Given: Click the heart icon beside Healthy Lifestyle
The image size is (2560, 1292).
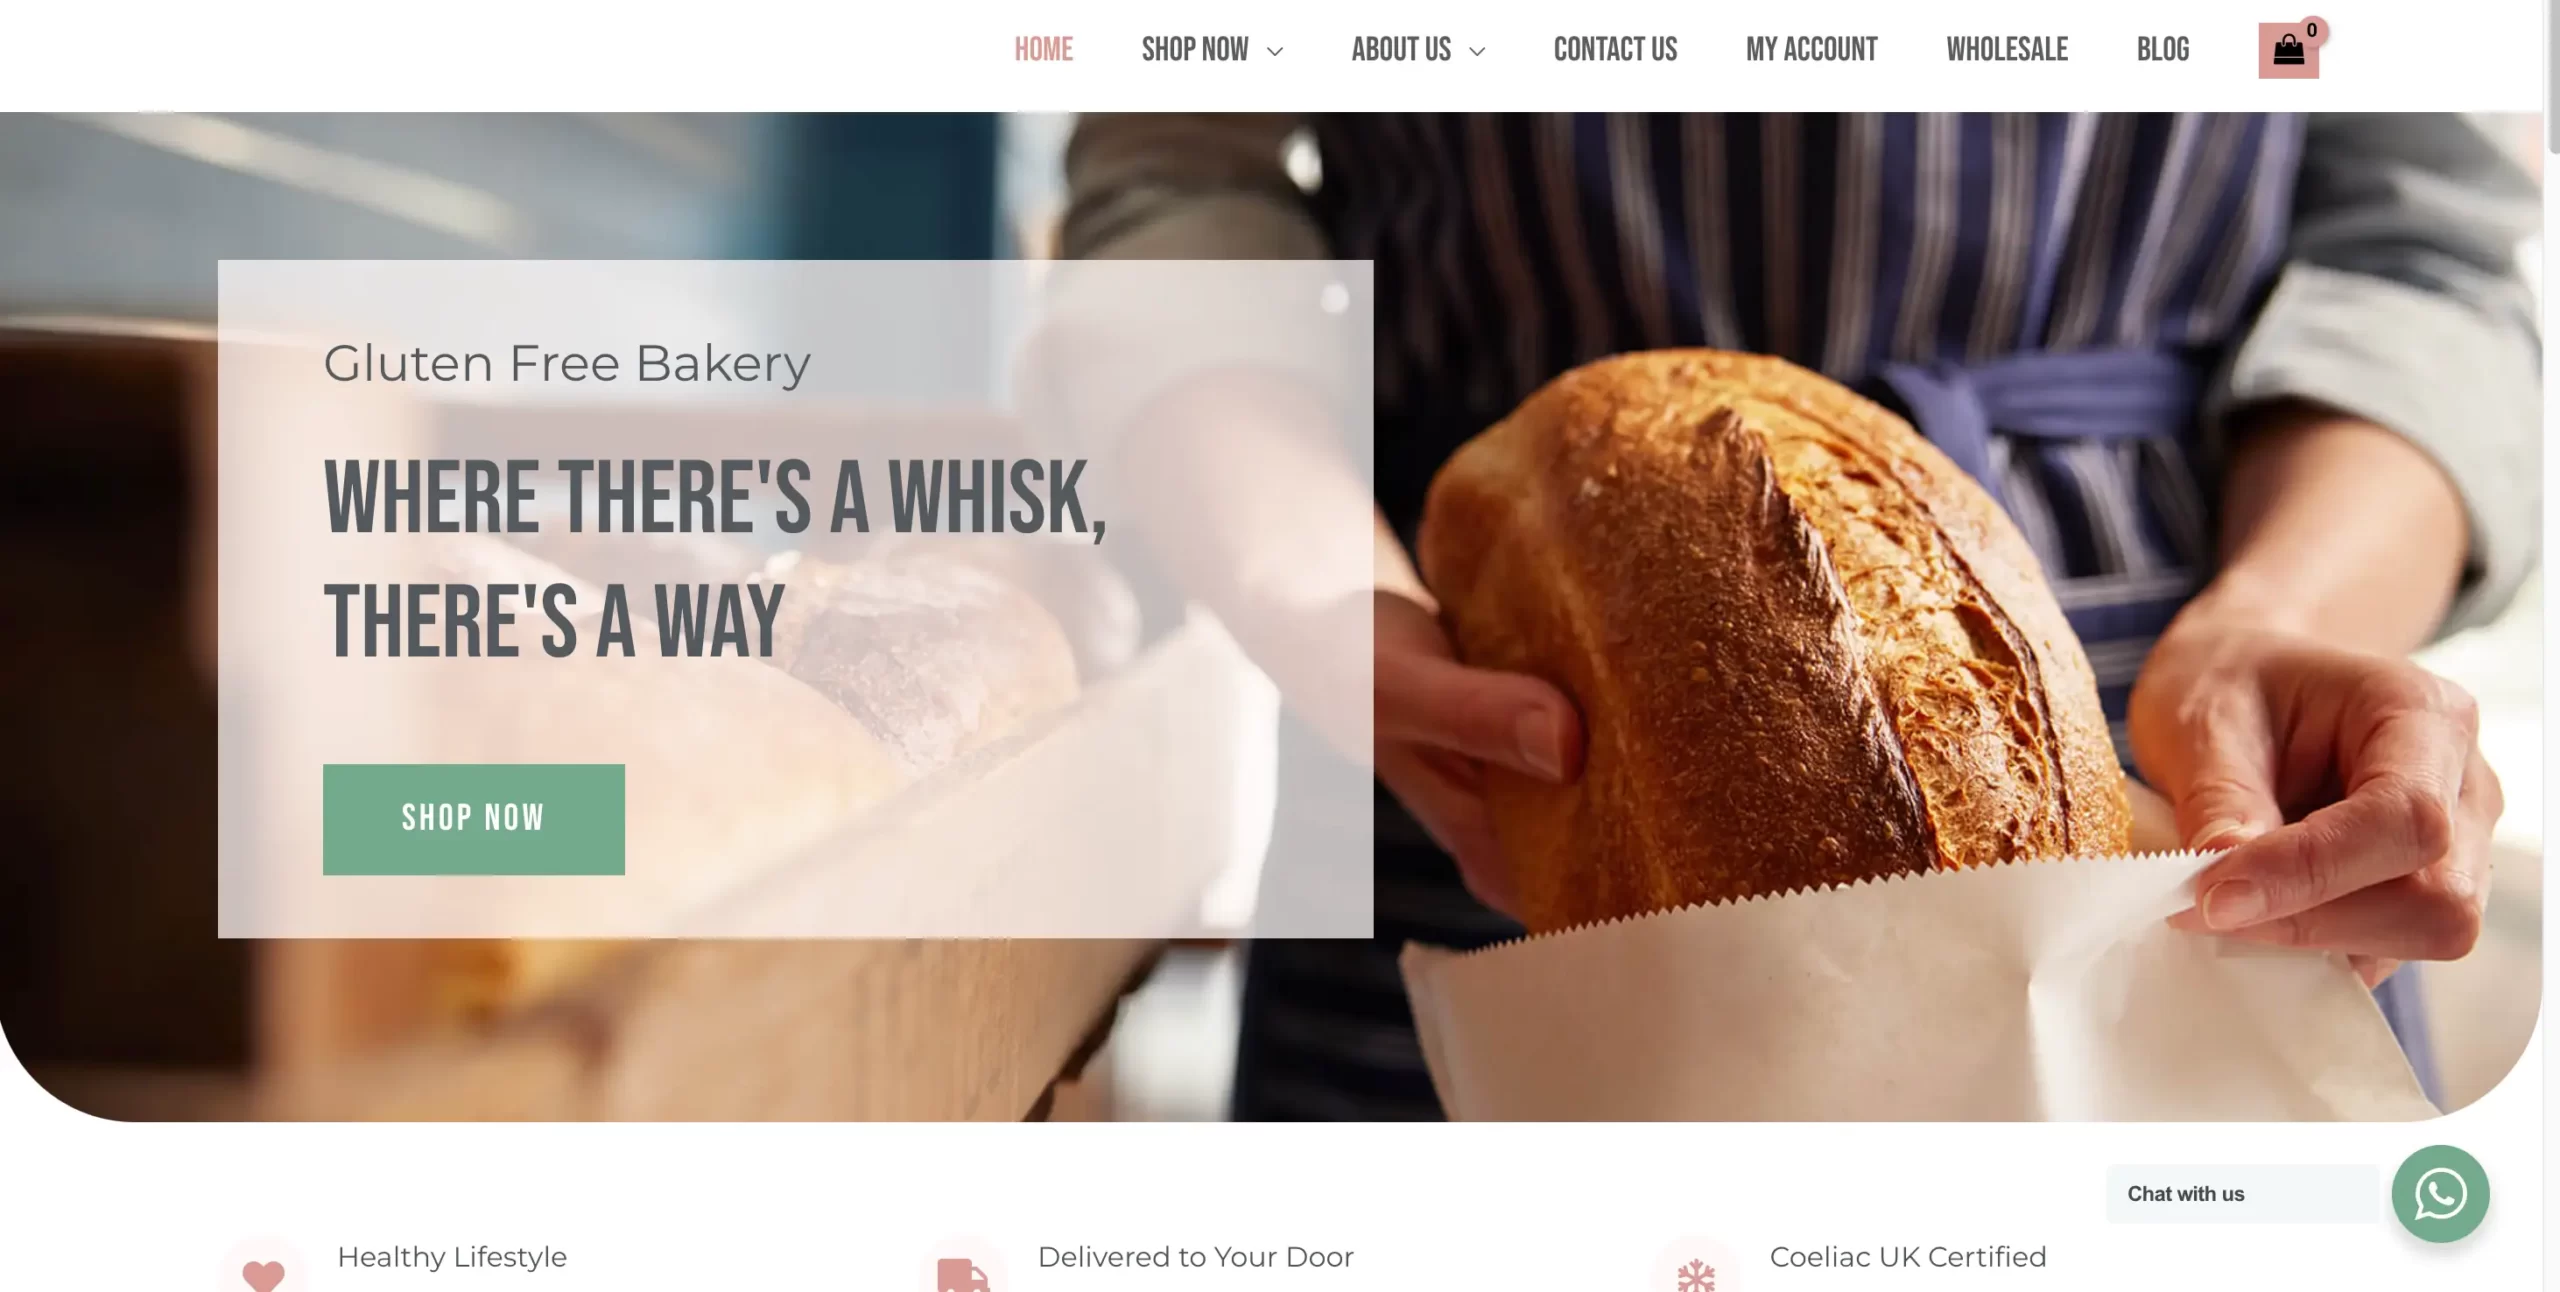Looking at the screenshot, I should point(264,1273).
